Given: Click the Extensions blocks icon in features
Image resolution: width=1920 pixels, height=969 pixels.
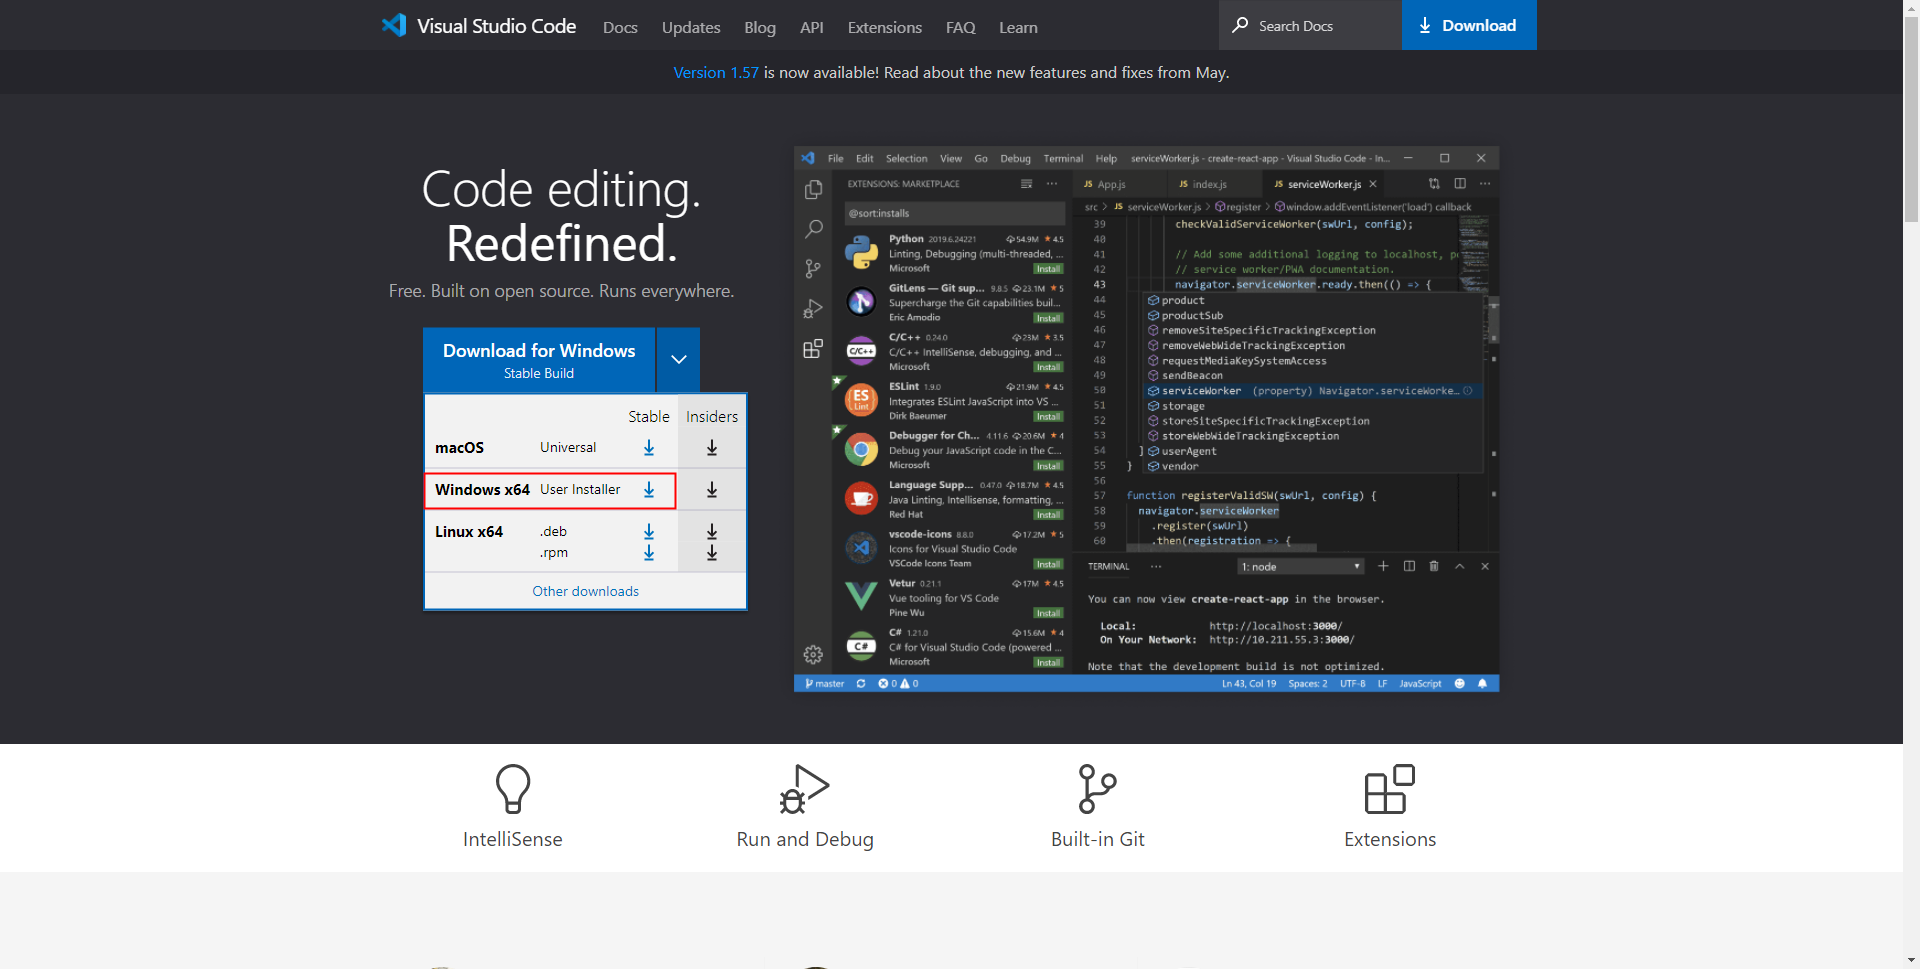Looking at the screenshot, I should click(1390, 789).
